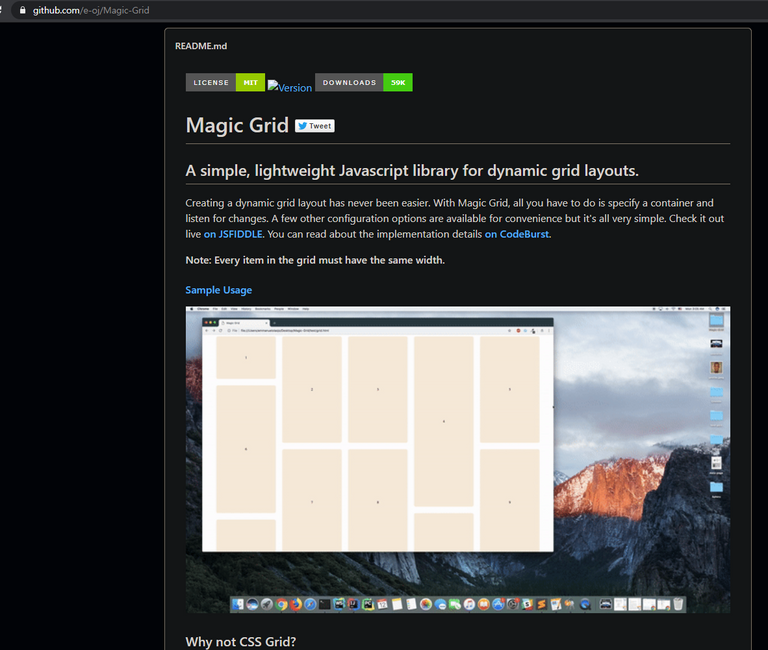Click the Sample Usage link
768x650 pixels.
[x=218, y=290]
